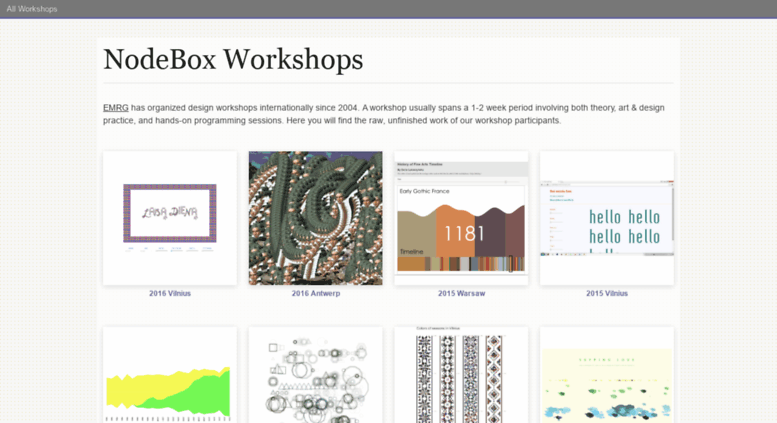This screenshot has height=423, width=777.
Task: Click the yellow and green area chart thumbnail
Action: [x=170, y=374]
